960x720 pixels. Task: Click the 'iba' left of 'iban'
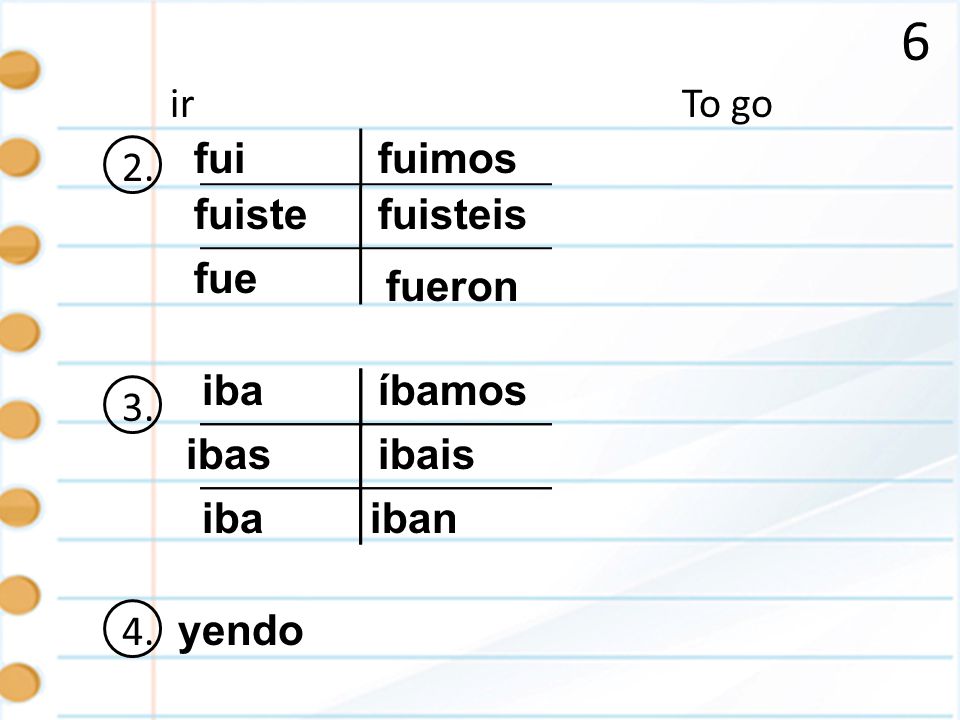233,519
